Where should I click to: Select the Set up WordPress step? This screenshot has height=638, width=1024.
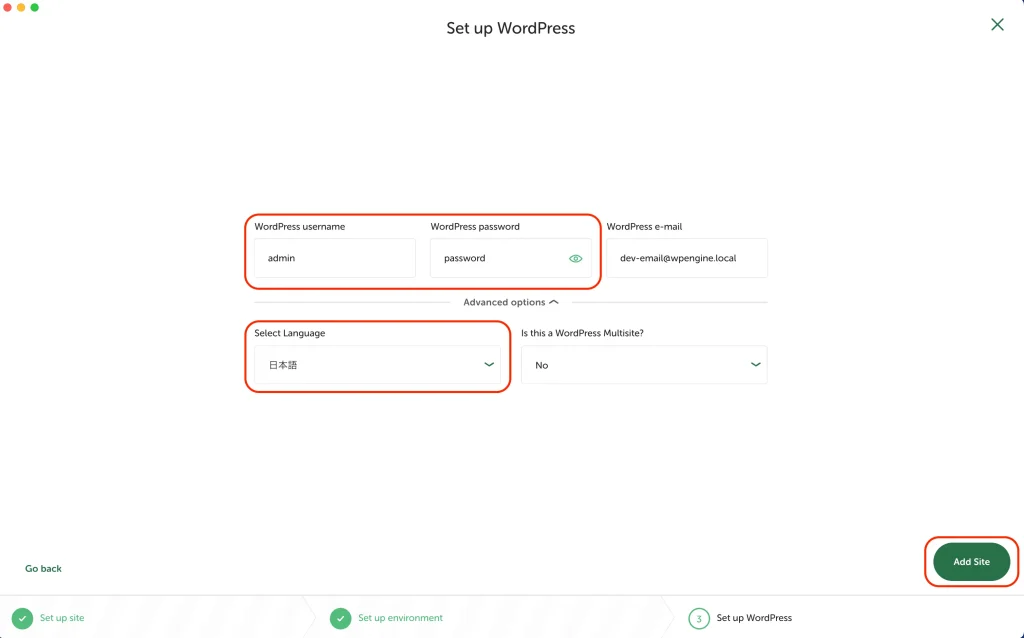coord(753,618)
